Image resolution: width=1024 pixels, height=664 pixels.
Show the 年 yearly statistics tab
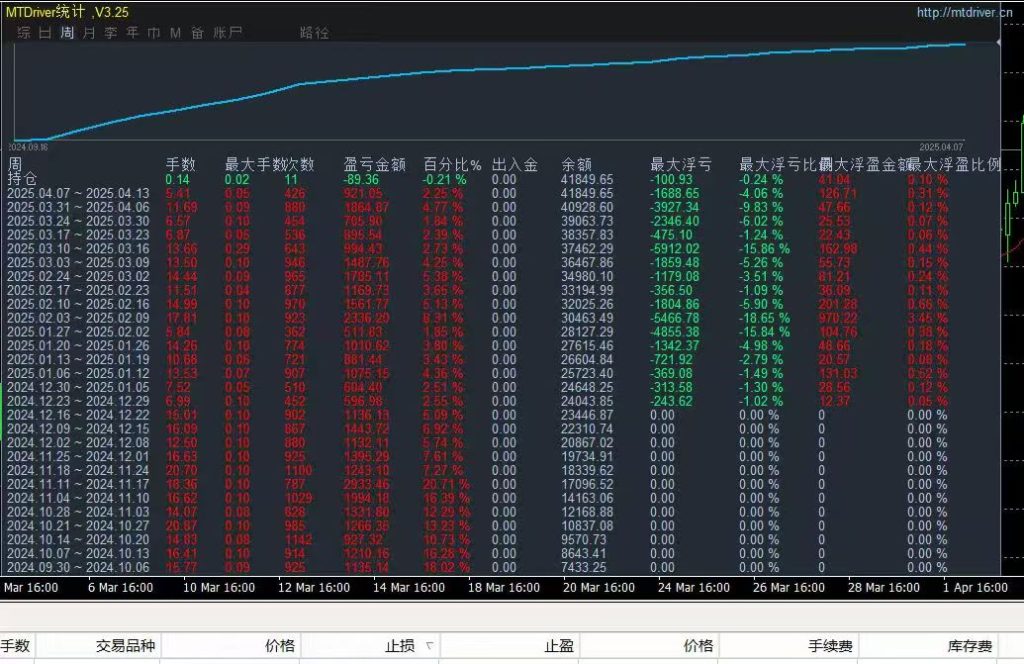point(132,33)
